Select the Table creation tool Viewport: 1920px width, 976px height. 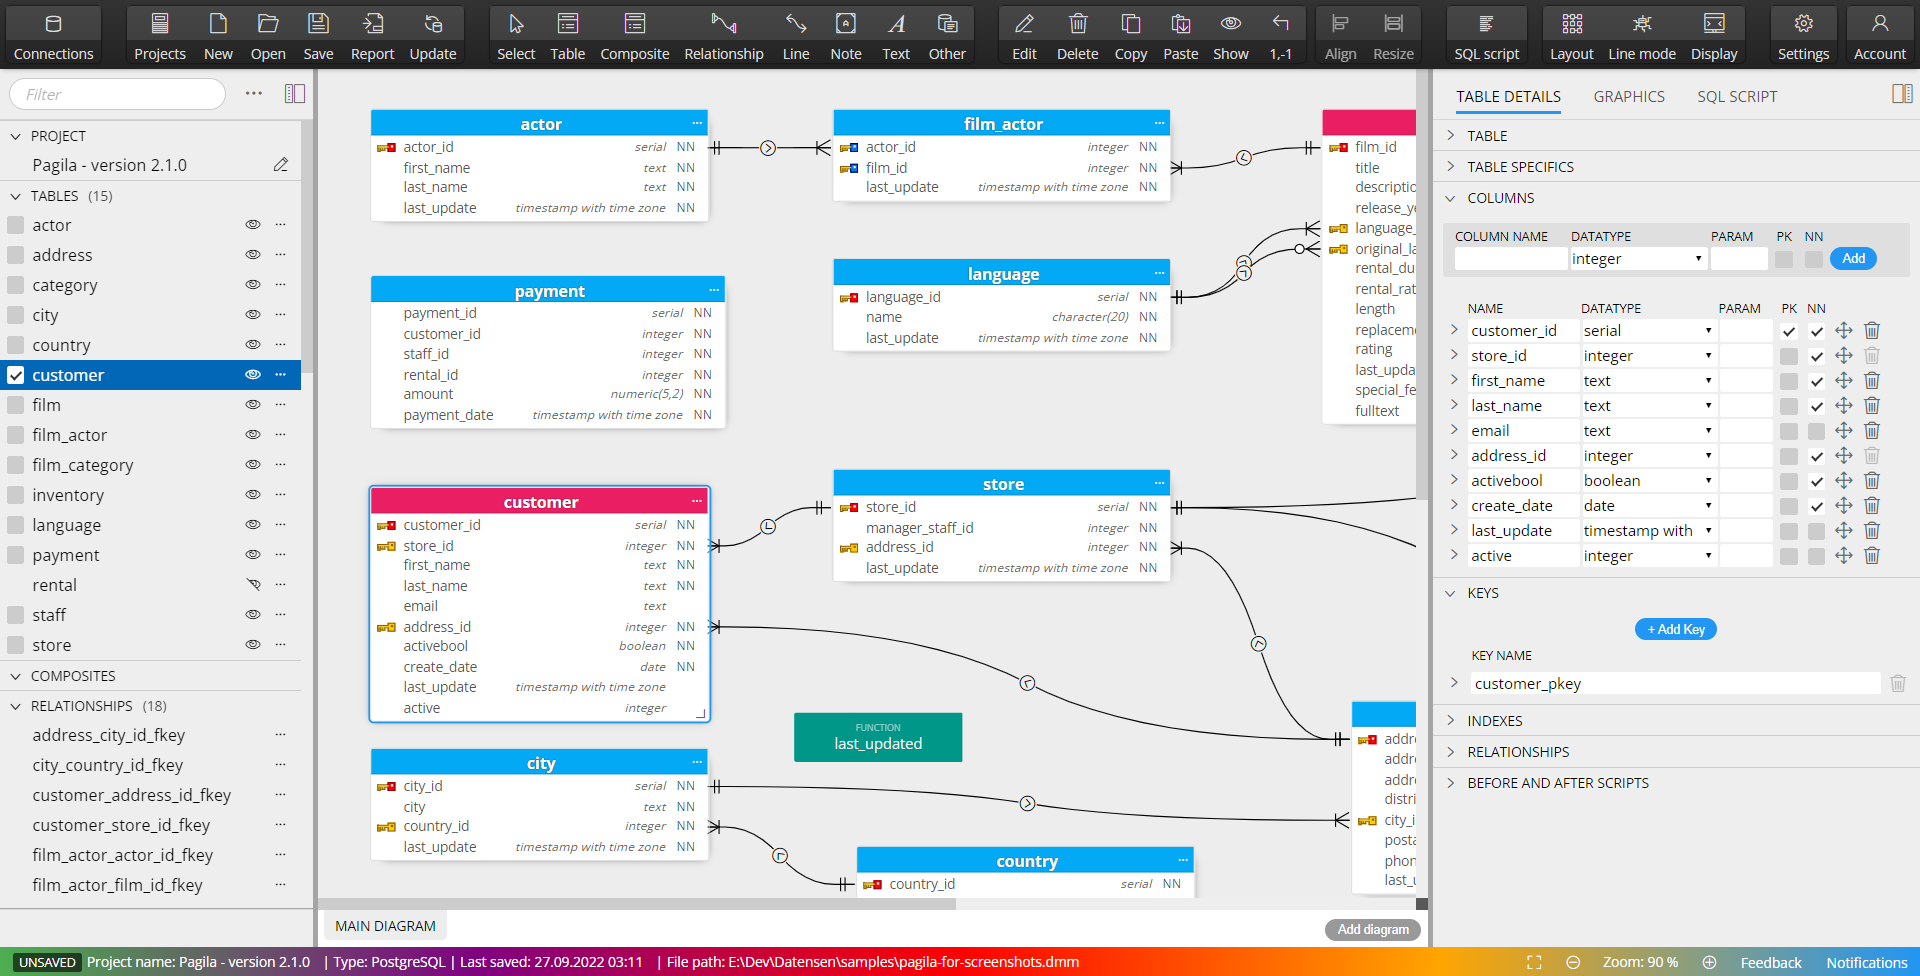click(567, 33)
